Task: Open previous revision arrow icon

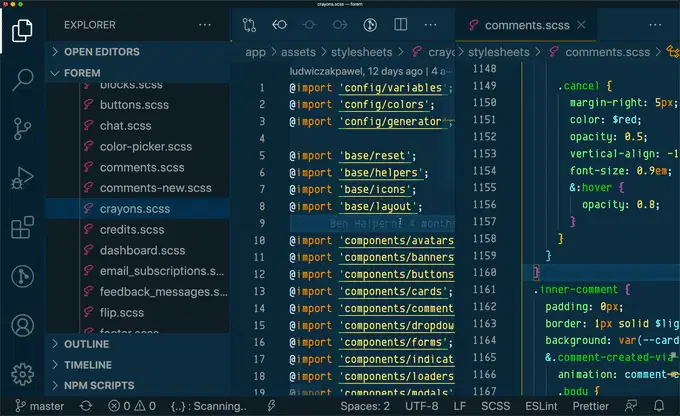Action: [x=279, y=25]
